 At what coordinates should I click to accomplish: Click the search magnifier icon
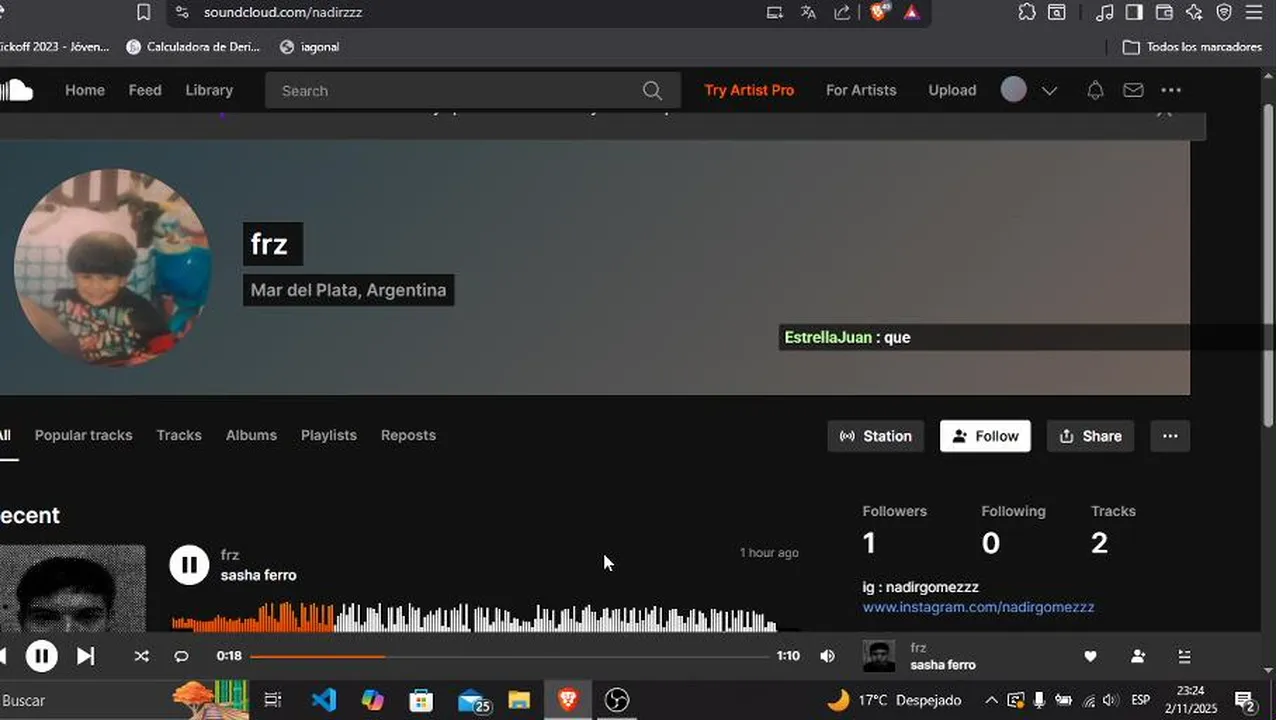pyautogui.click(x=652, y=91)
